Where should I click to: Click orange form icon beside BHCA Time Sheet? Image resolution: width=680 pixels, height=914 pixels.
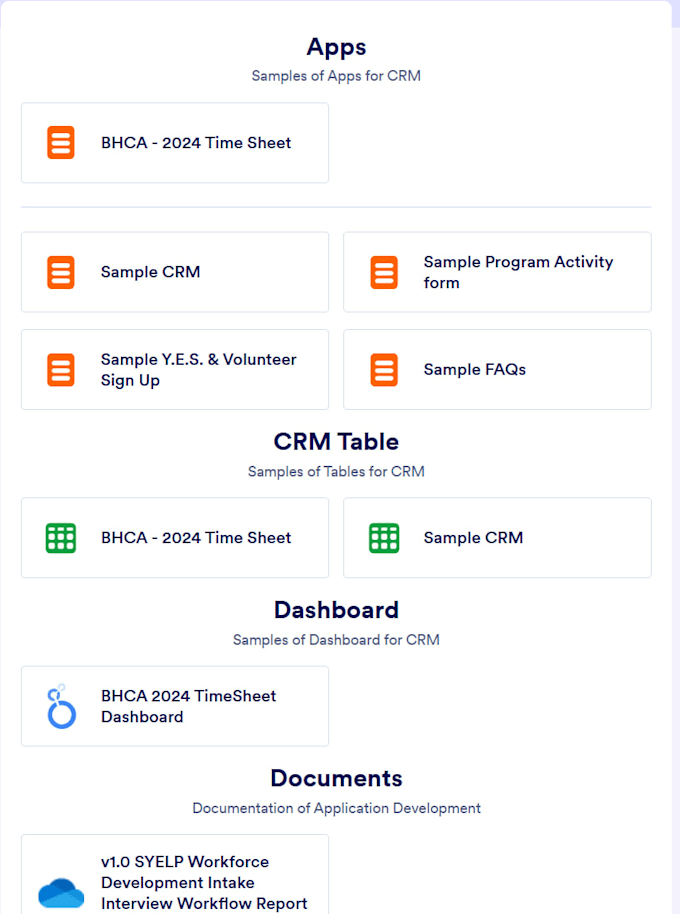click(x=61, y=143)
